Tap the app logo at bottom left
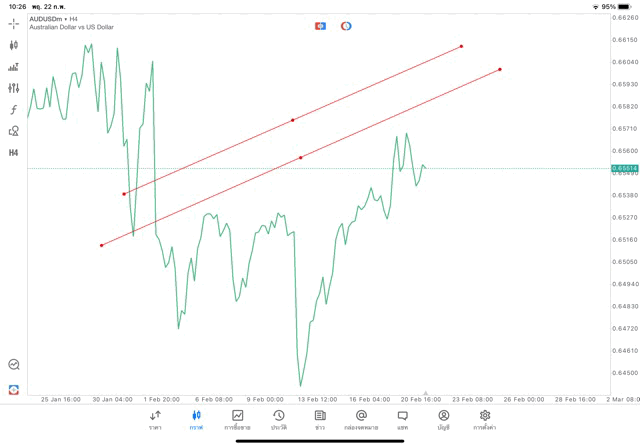Screen dimensions: 640x447 coord(13,389)
